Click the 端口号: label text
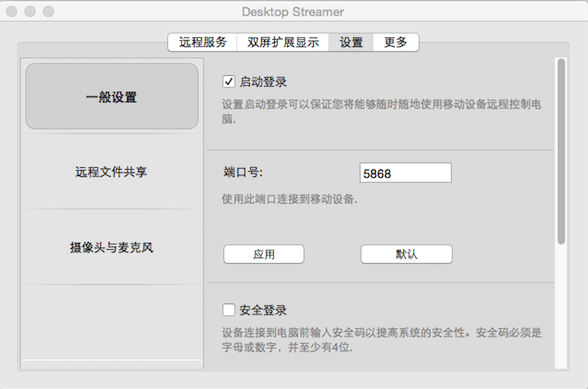The image size is (588, 389). [243, 173]
